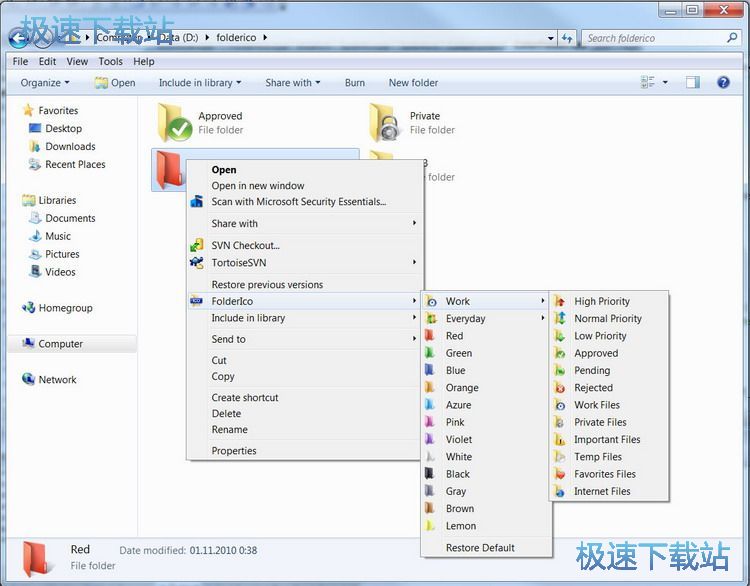Screen dimensions: 750x586
Task: Click the New folder button
Action: 413,83
